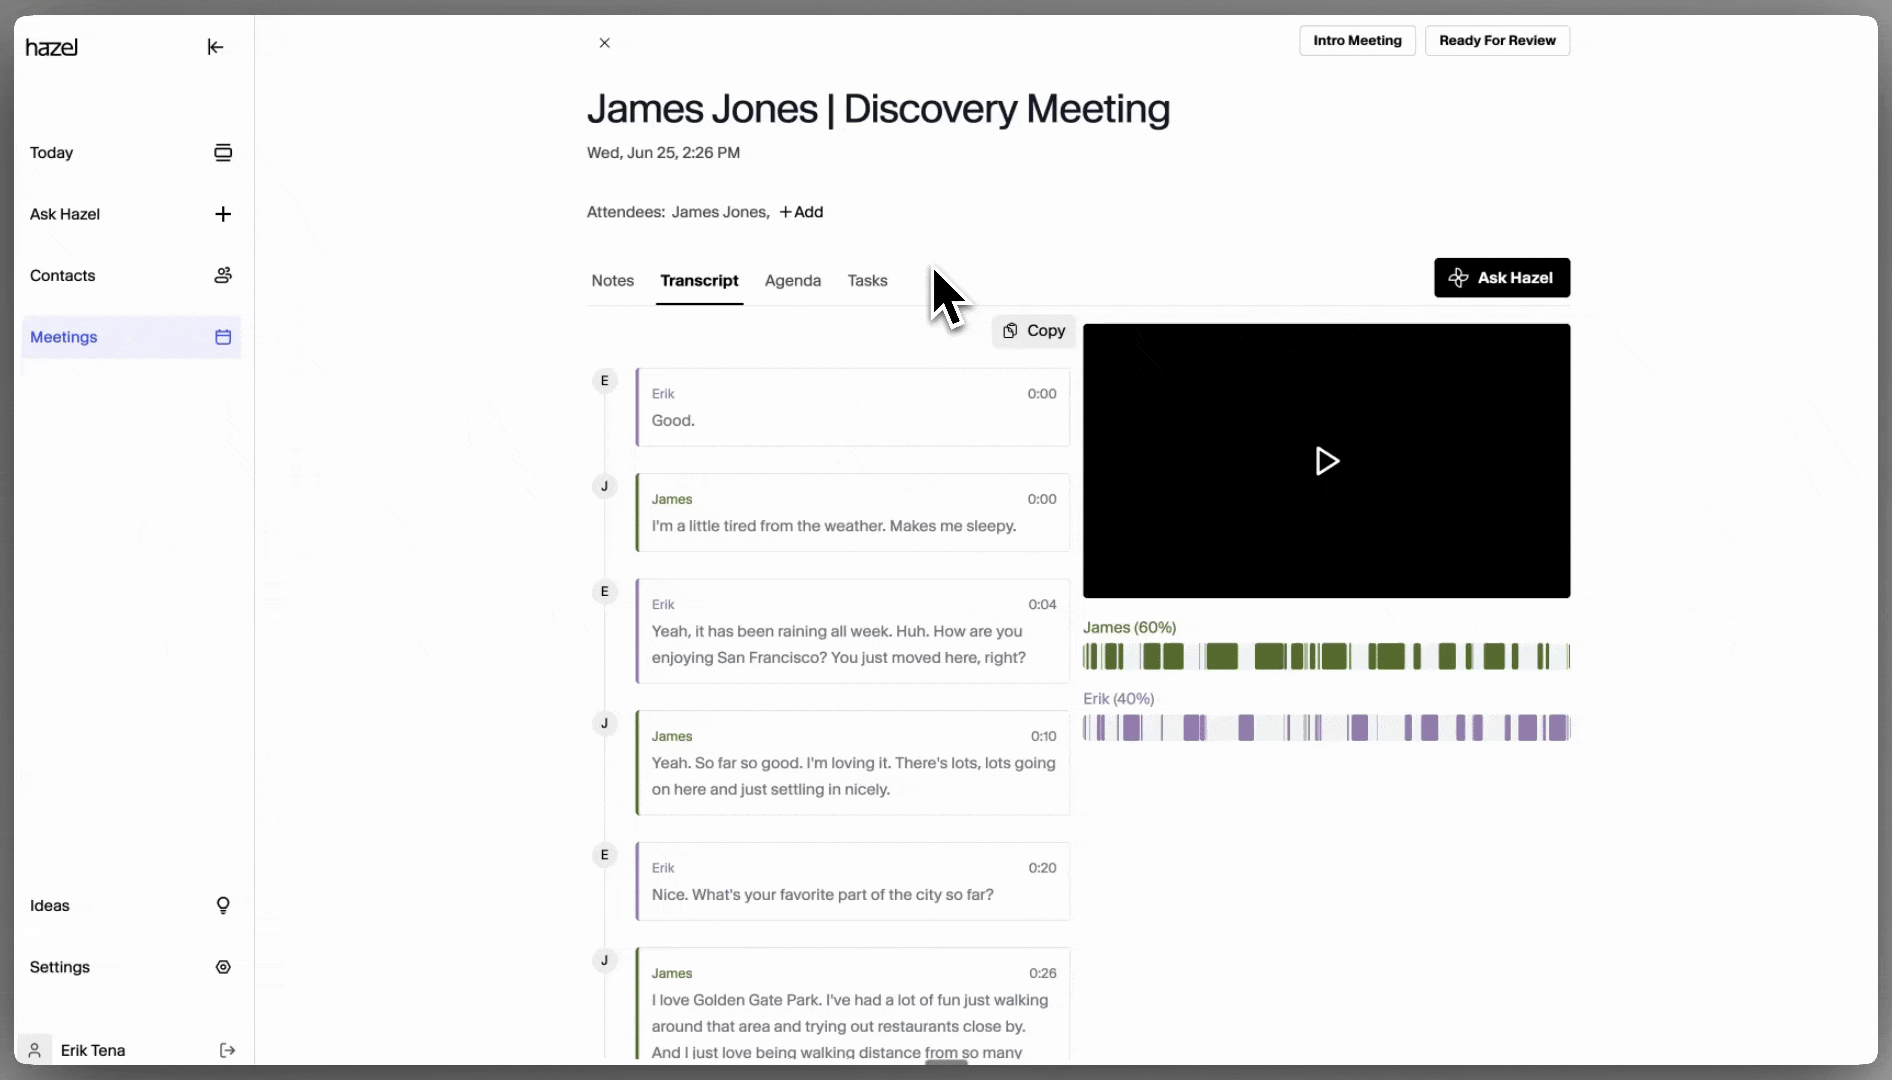Click the transcript line about favorite part of city
Screen dimensions: 1892x1080
(853, 881)
